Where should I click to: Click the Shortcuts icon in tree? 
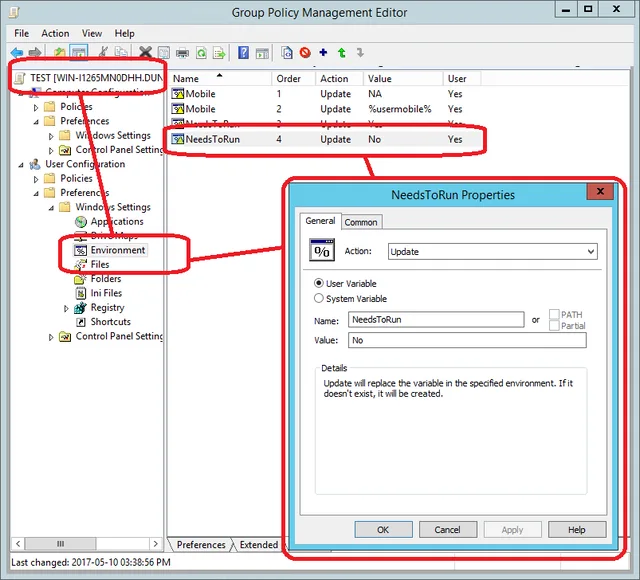pyautogui.click(x=81, y=322)
